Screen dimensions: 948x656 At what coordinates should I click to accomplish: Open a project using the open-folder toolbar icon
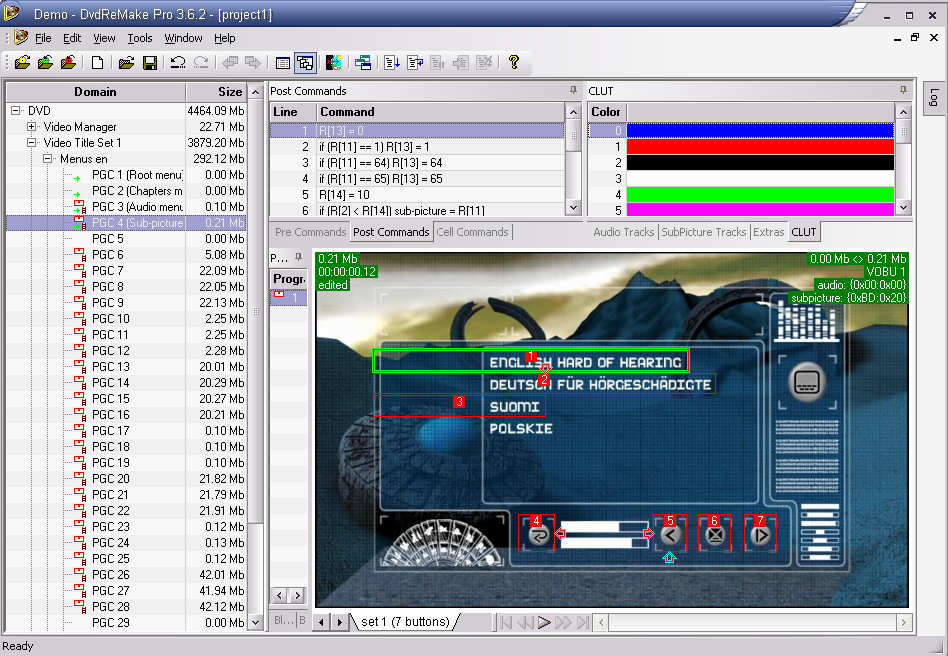126,62
